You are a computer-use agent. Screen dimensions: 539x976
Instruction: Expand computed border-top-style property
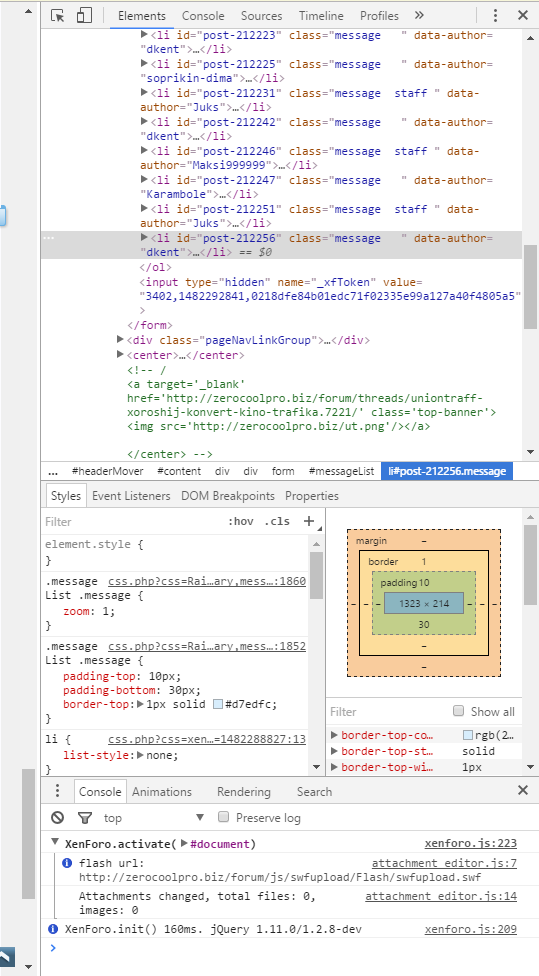(x=334, y=751)
